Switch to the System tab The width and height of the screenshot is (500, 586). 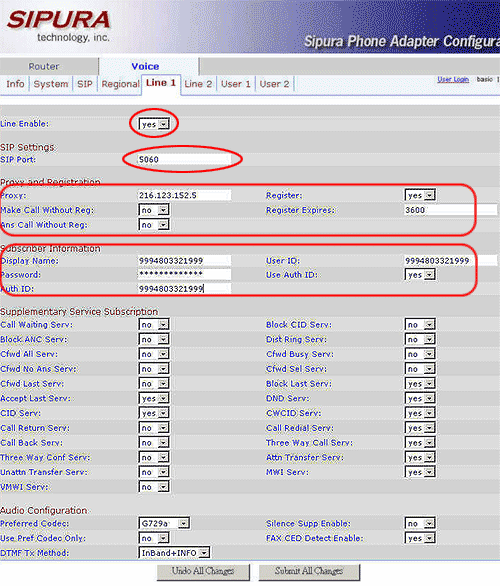[51, 84]
